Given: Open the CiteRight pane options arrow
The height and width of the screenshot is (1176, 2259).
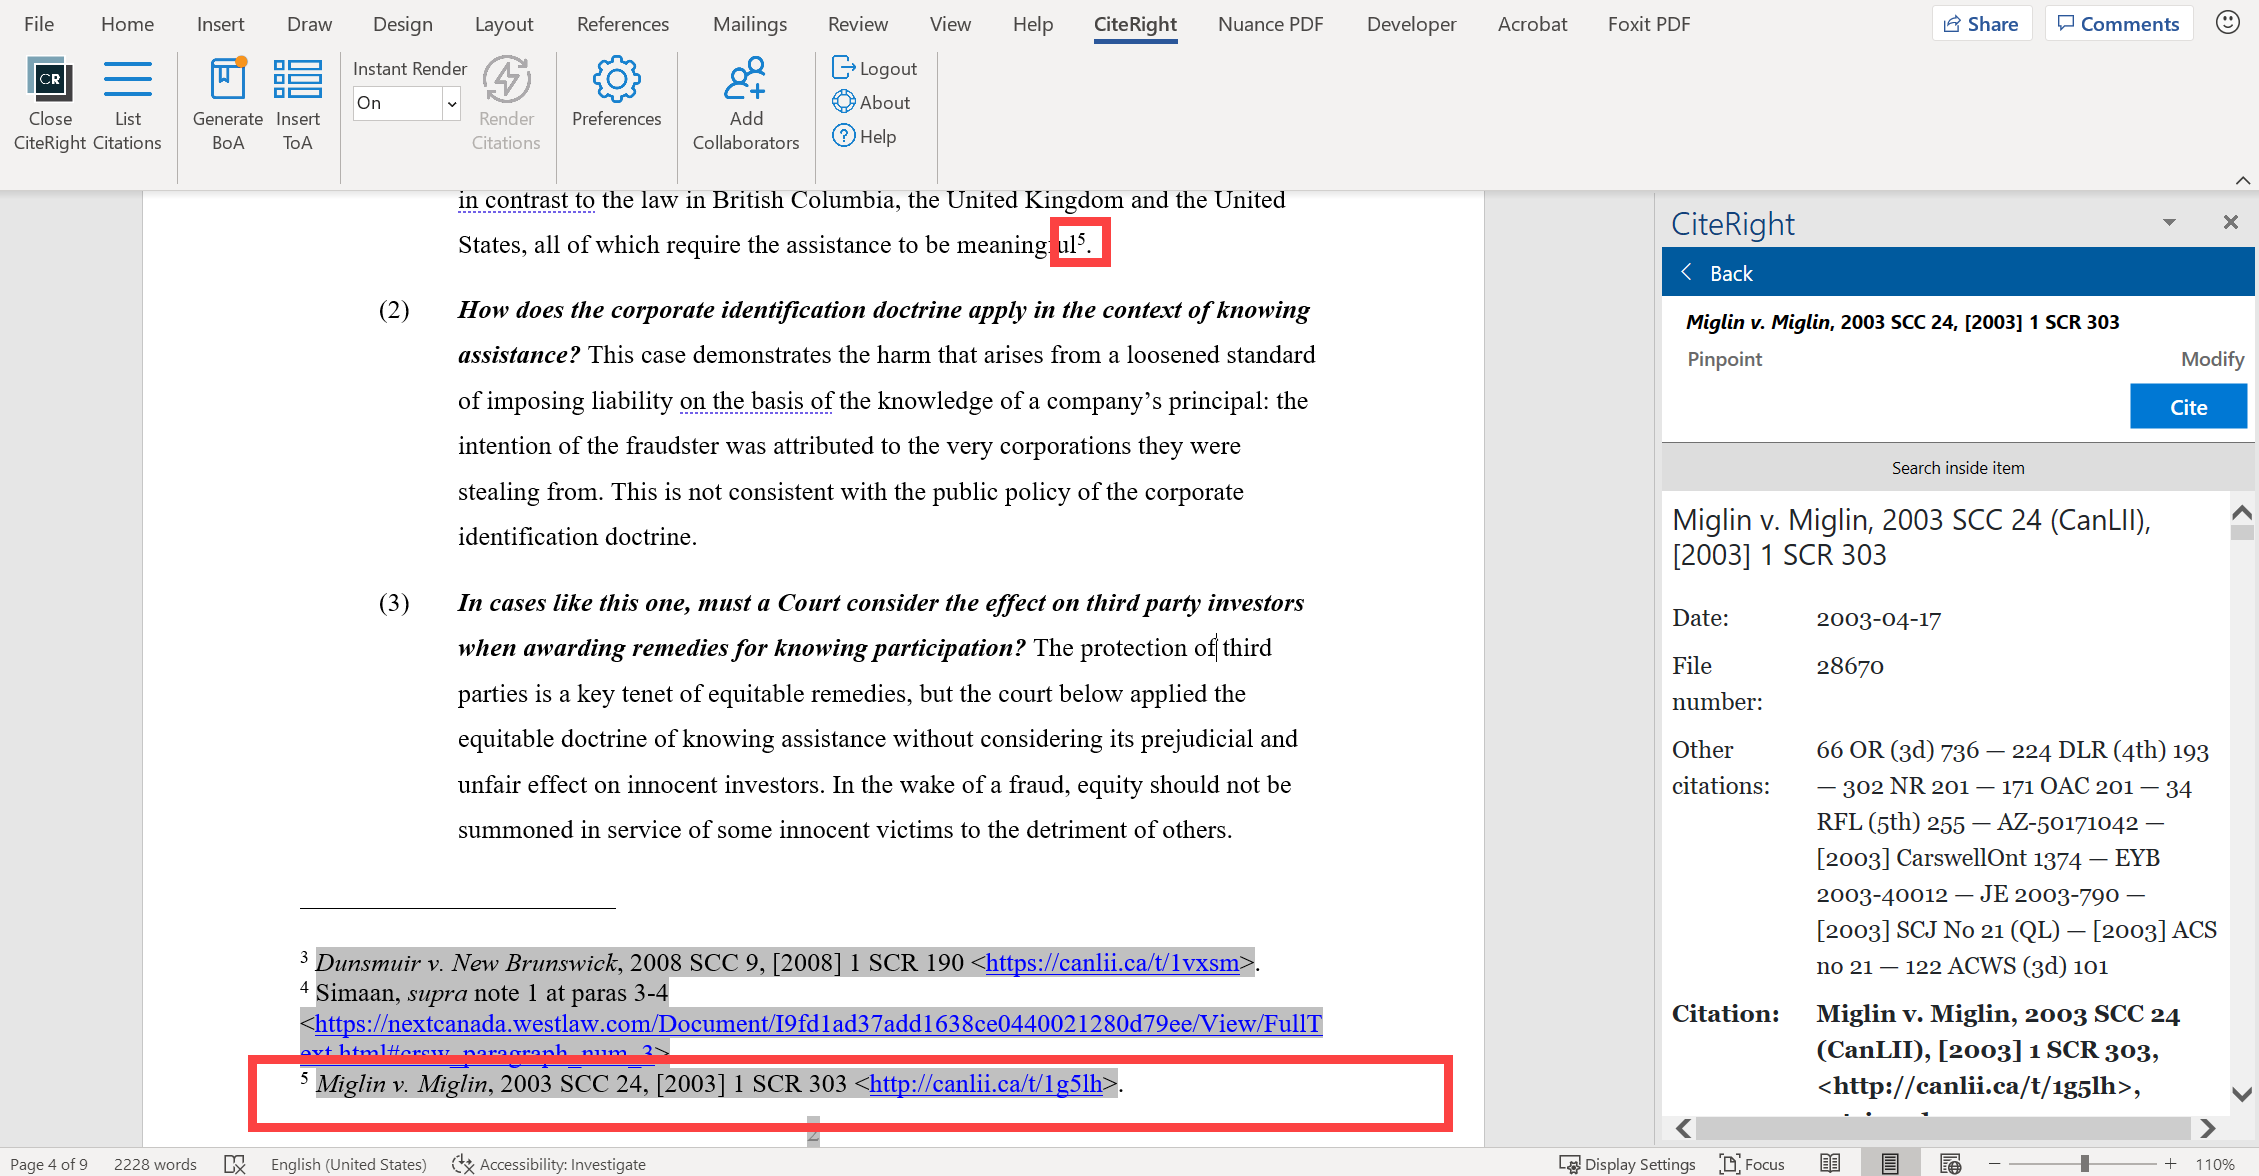Looking at the screenshot, I should point(2169,222).
